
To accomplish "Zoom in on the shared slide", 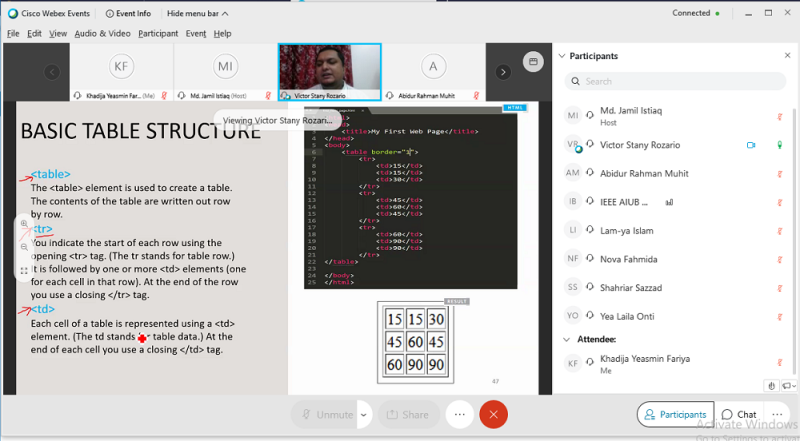I will pyautogui.click(x=24, y=225).
